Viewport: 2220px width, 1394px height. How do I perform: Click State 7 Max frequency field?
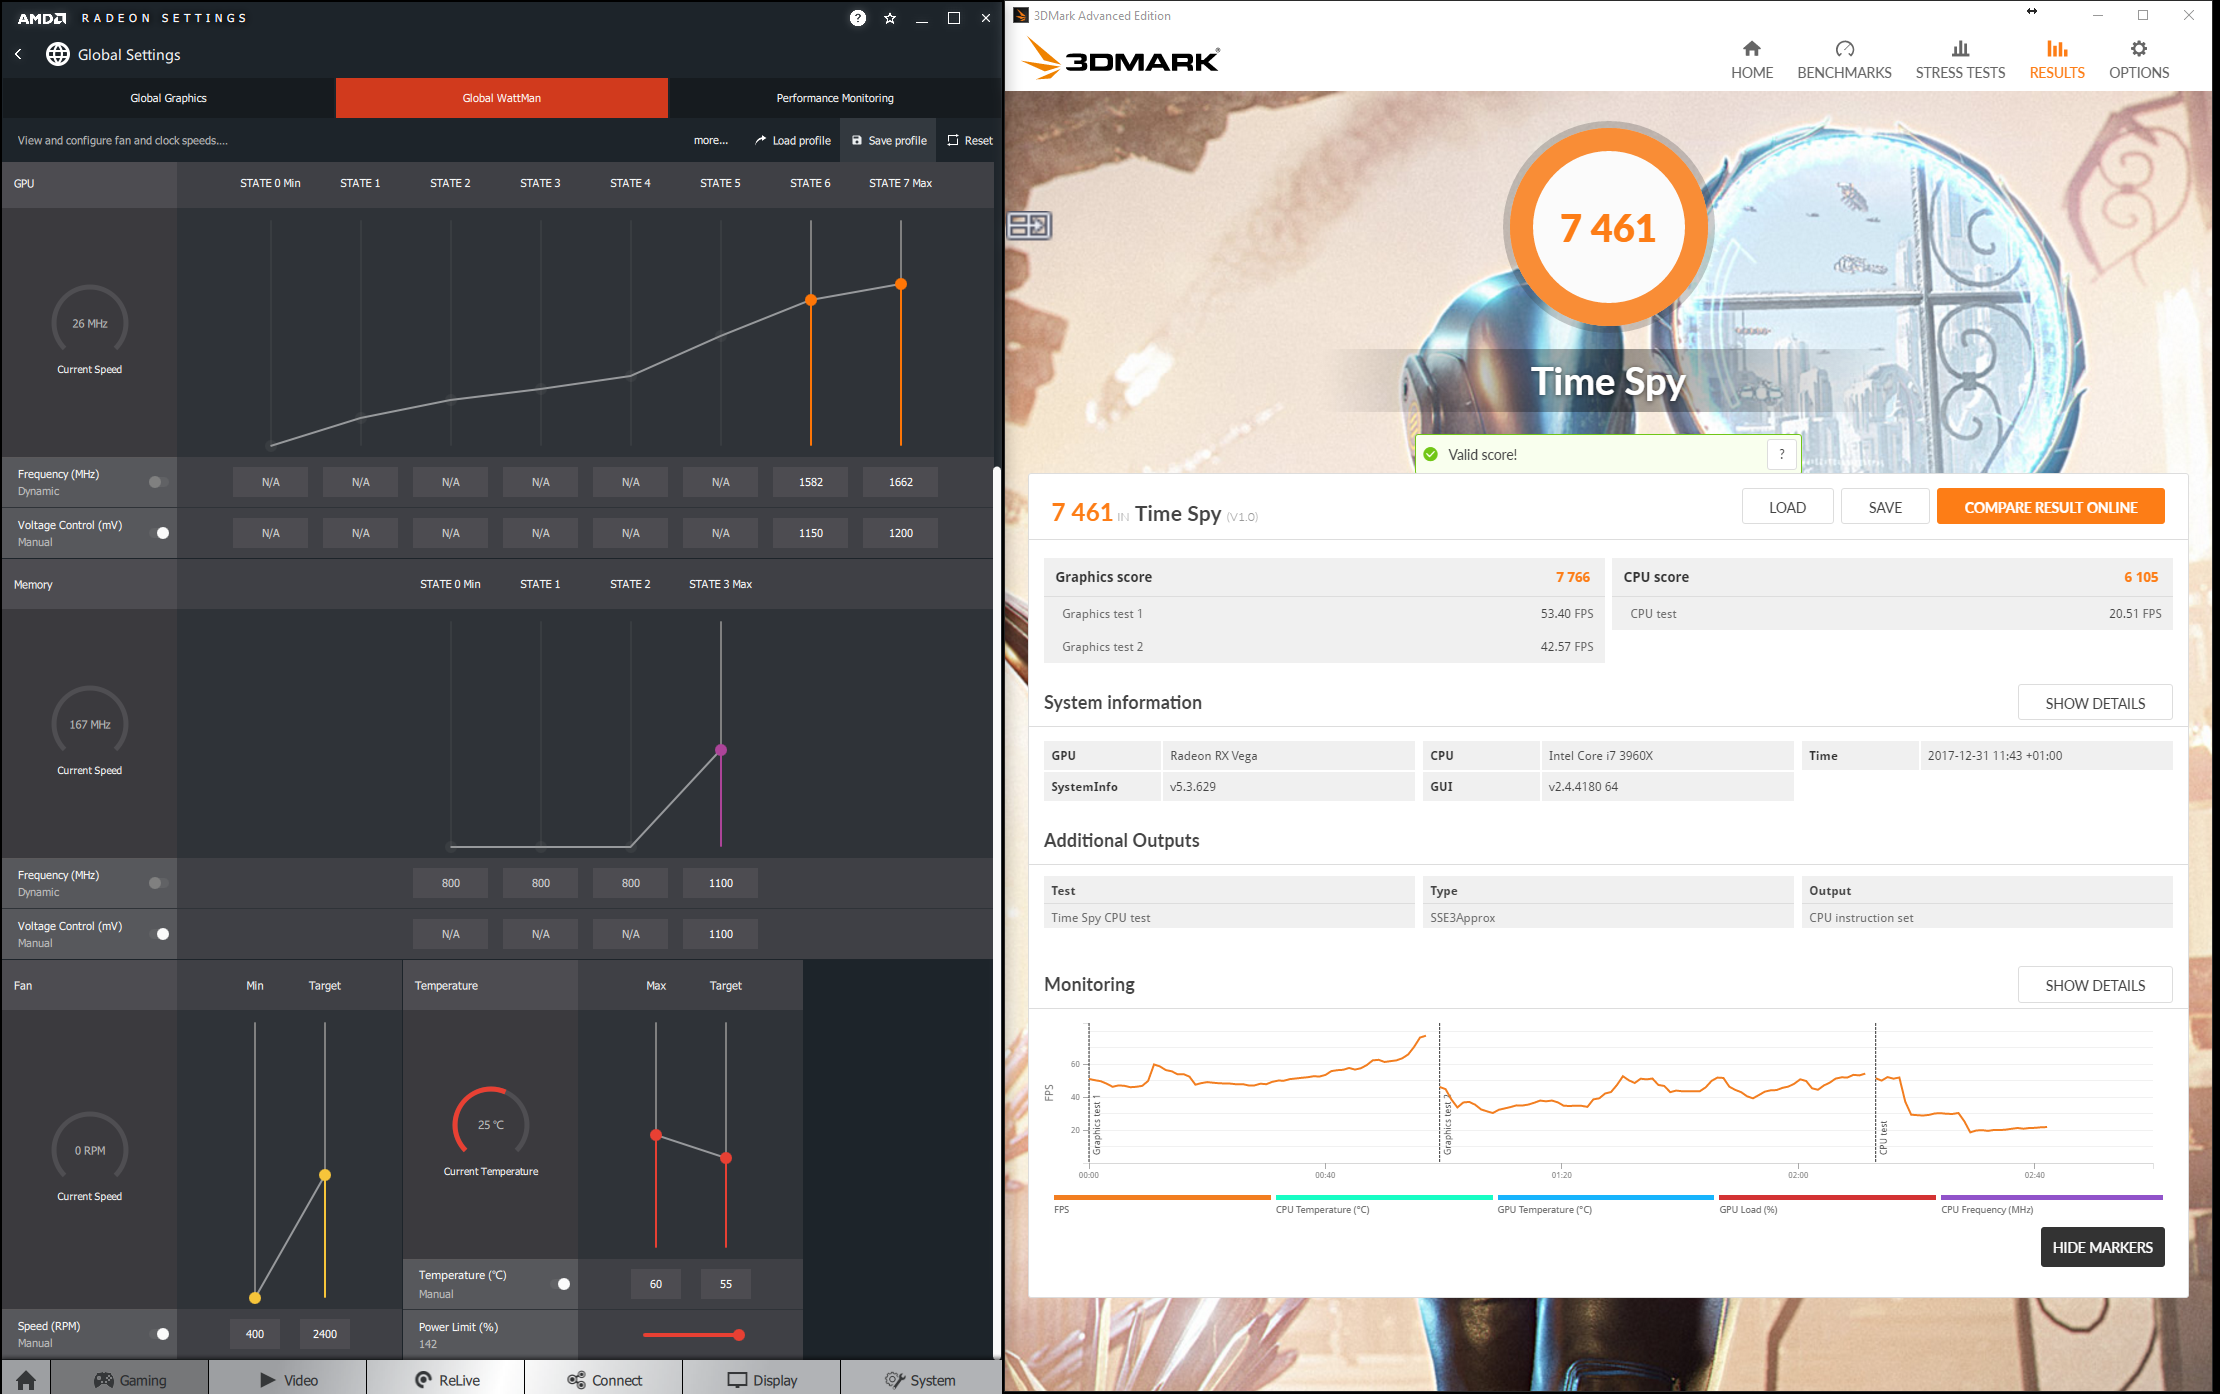[x=900, y=482]
